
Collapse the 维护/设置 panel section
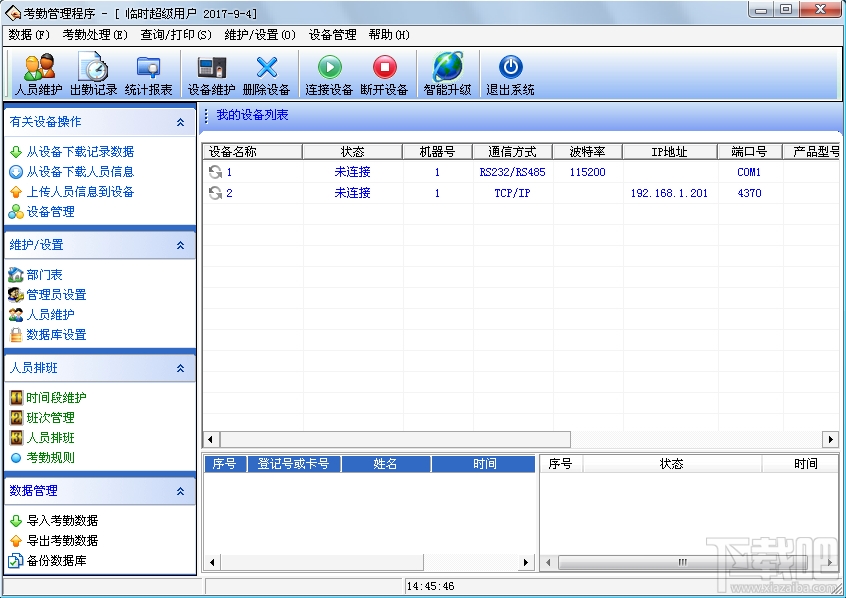(x=180, y=245)
